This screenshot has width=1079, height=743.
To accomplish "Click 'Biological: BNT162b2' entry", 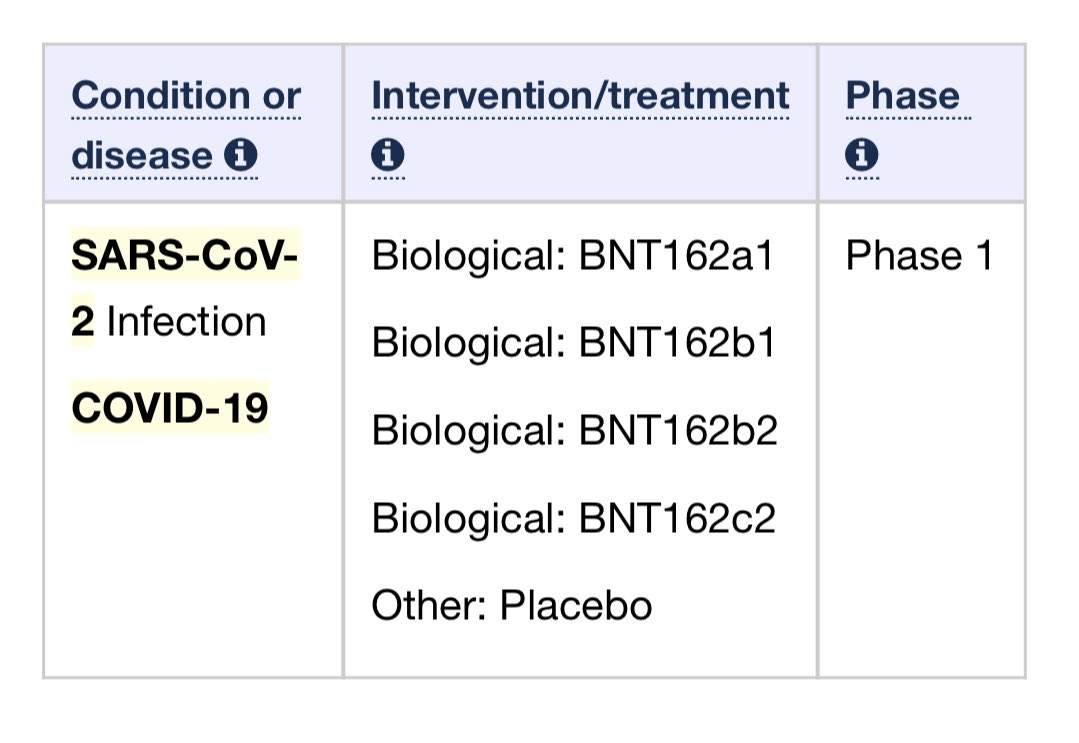I will (575, 430).
